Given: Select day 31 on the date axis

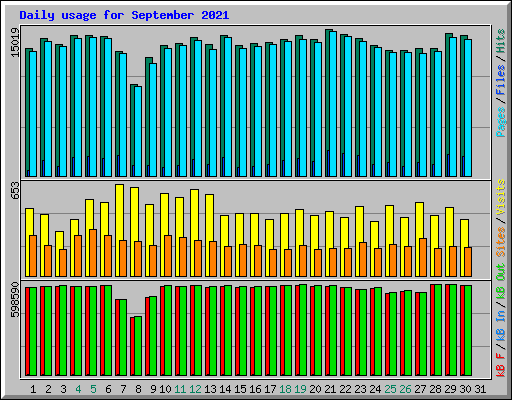Looking at the screenshot, I should coord(480,389).
